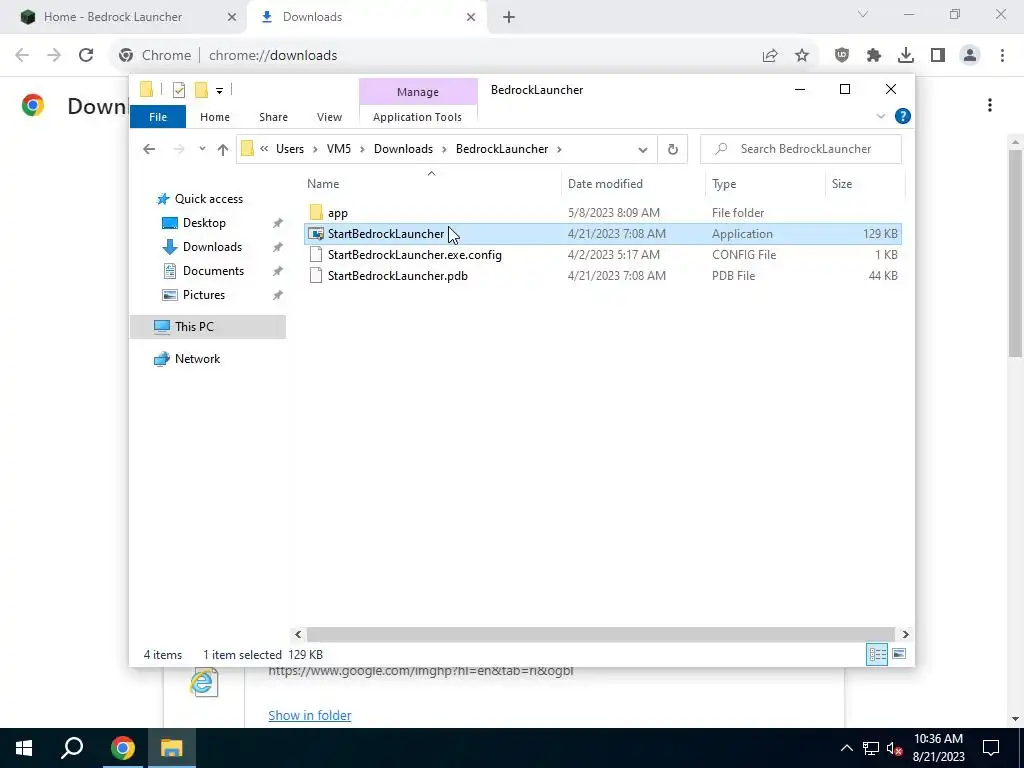Switch to the View ribbon tab
1024x768 pixels.
point(329,117)
